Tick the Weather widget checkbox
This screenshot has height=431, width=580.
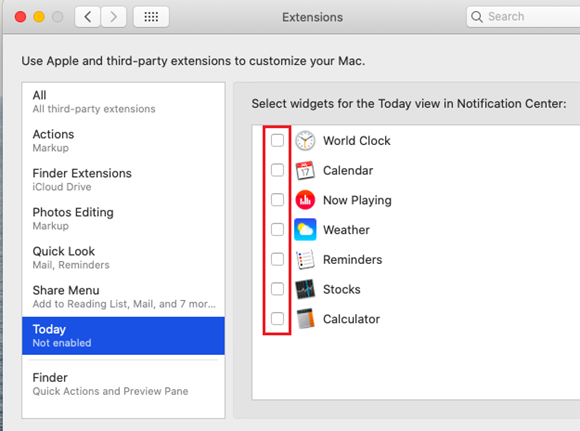click(x=277, y=230)
